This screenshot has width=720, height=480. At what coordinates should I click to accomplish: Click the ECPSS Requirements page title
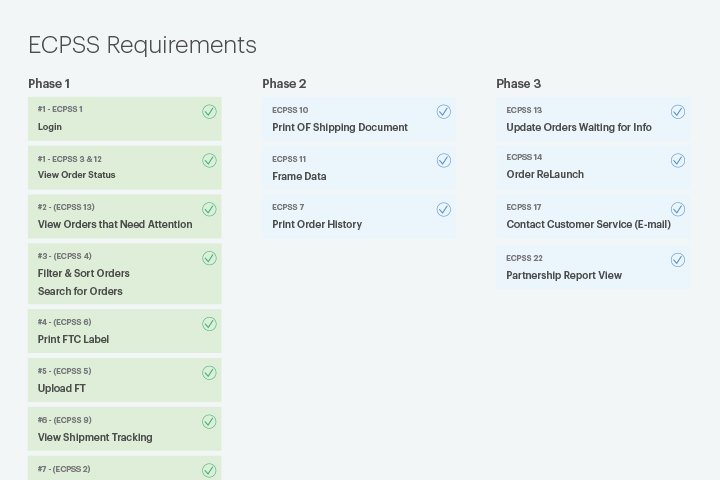(142, 45)
